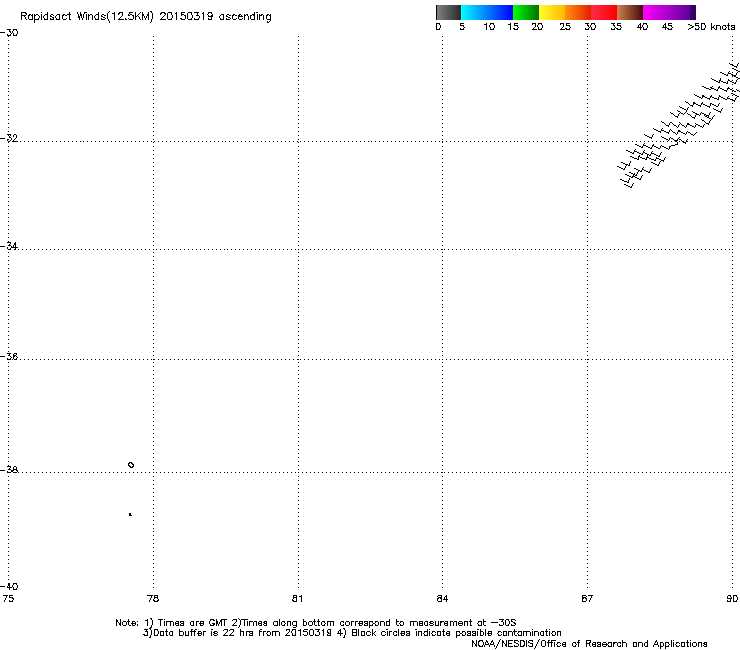740x650 pixels.
Task: Click the black contamination circle near -38 latitude
Action: (131, 465)
